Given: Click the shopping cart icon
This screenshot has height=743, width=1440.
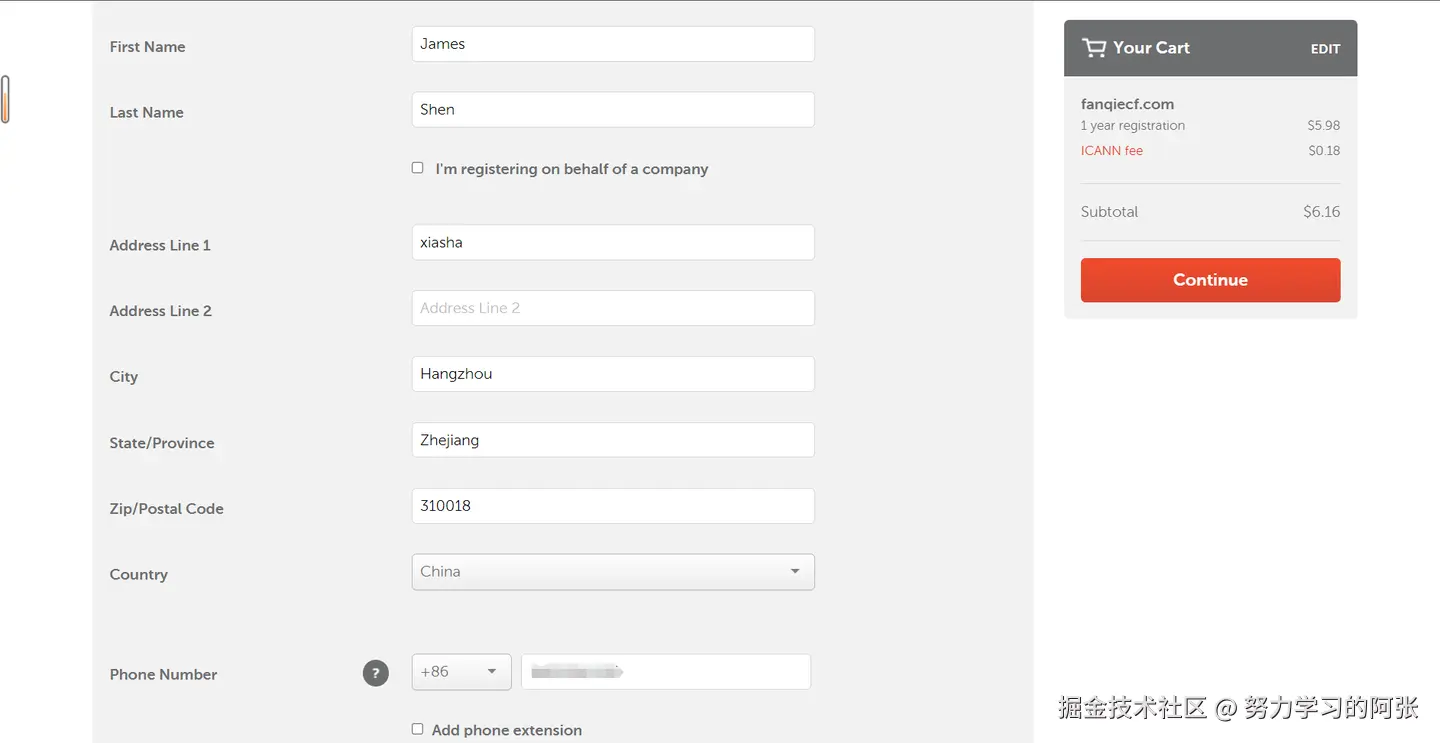Looking at the screenshot, I should point(1094,48).
